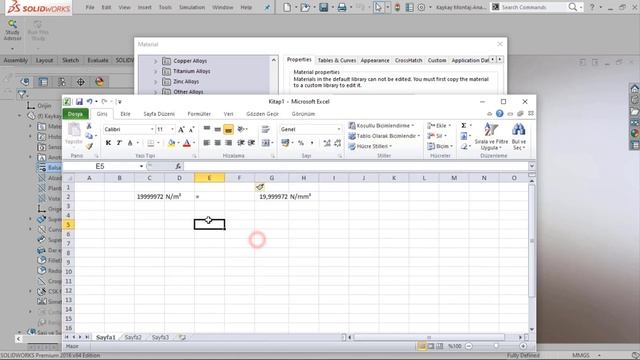Apply percent style to cell
Screen dimensions: 640x360
click(301, 143)
